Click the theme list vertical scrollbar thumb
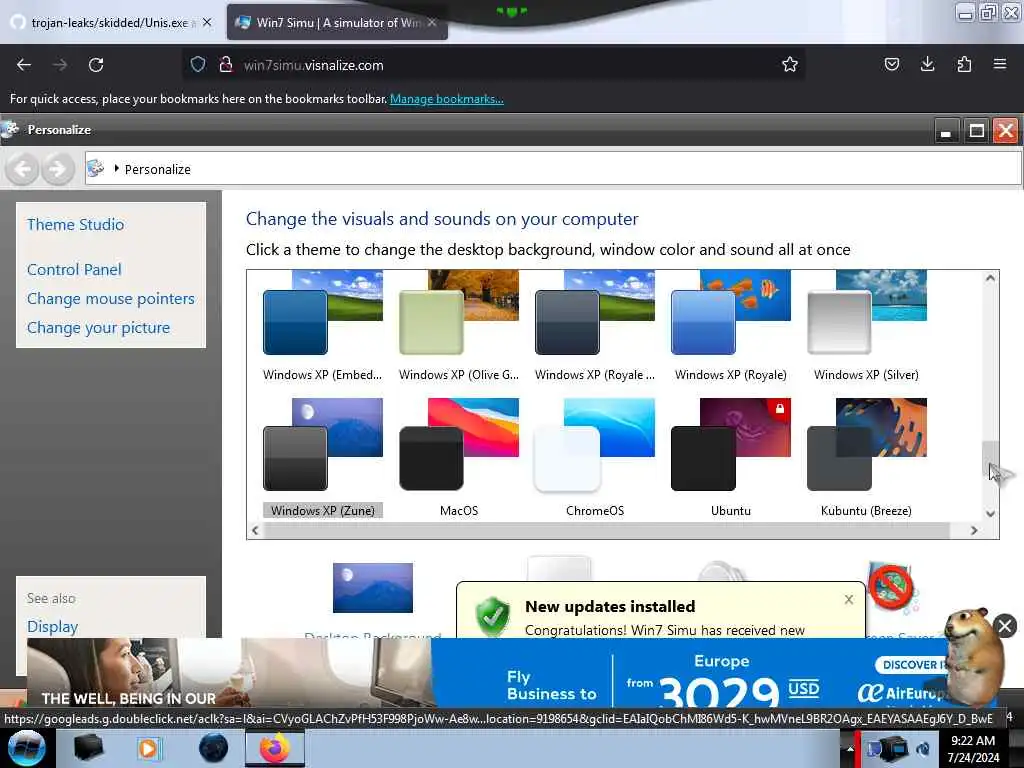Image resolution: width=1024 pixels, height=768 pixels. [x=990, y=459]
